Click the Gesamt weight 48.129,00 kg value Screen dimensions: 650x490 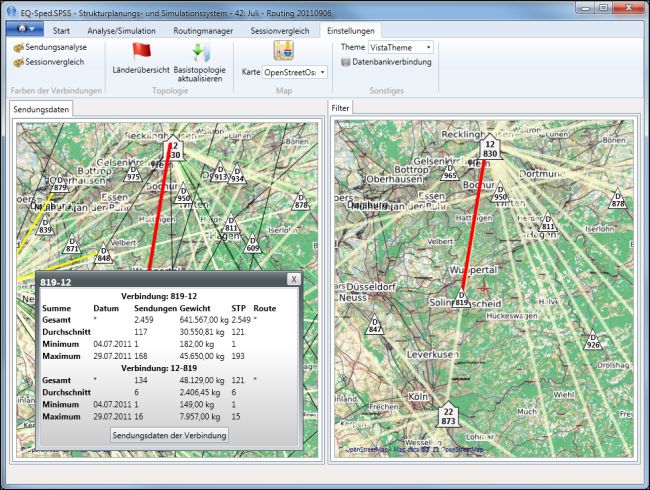(201, 380)
